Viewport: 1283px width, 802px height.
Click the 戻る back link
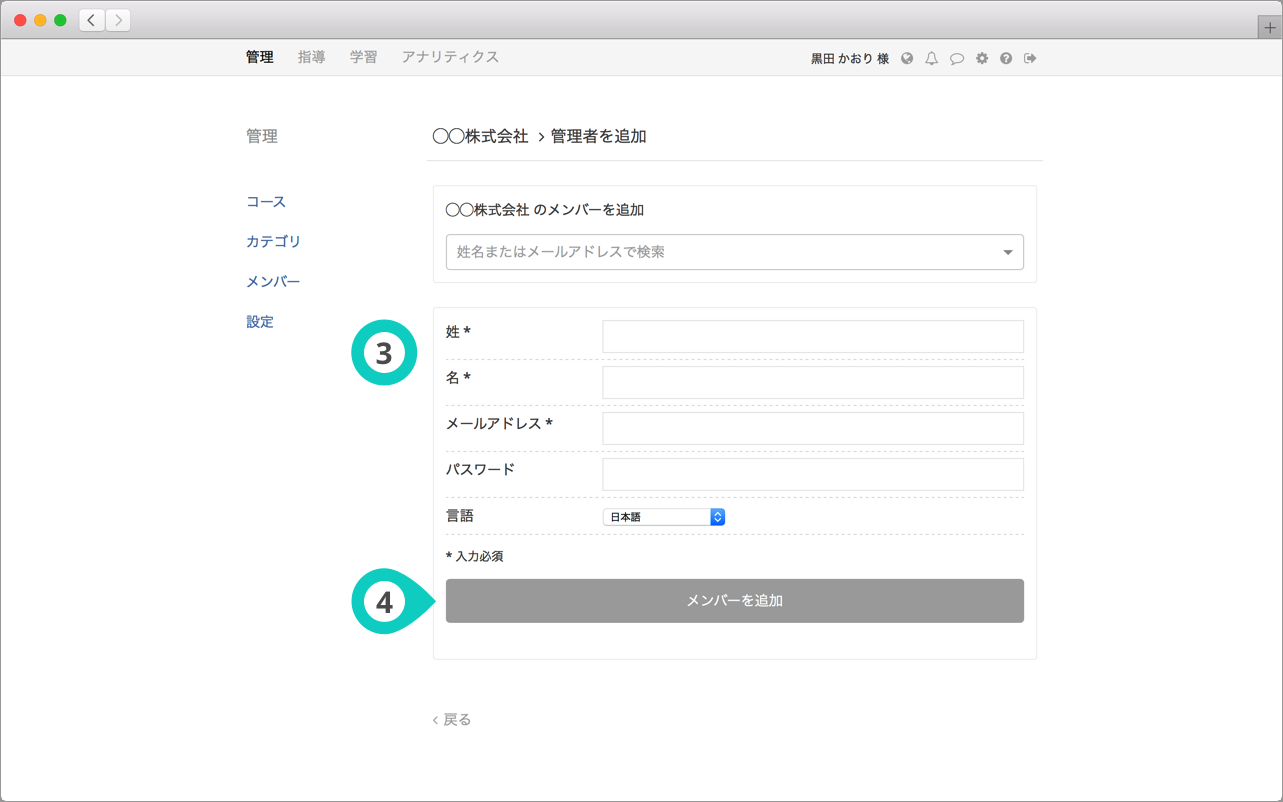pos(452,720)
